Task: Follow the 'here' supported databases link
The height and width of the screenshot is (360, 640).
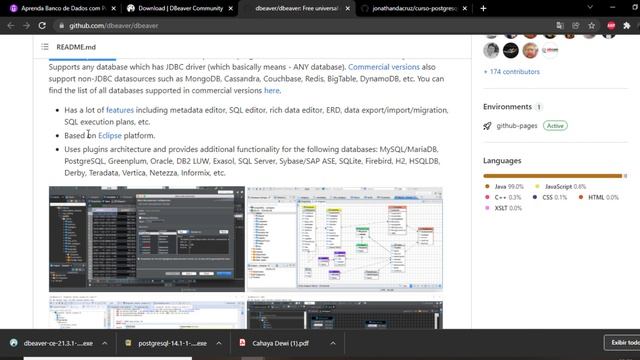Action: coord(271,91)
